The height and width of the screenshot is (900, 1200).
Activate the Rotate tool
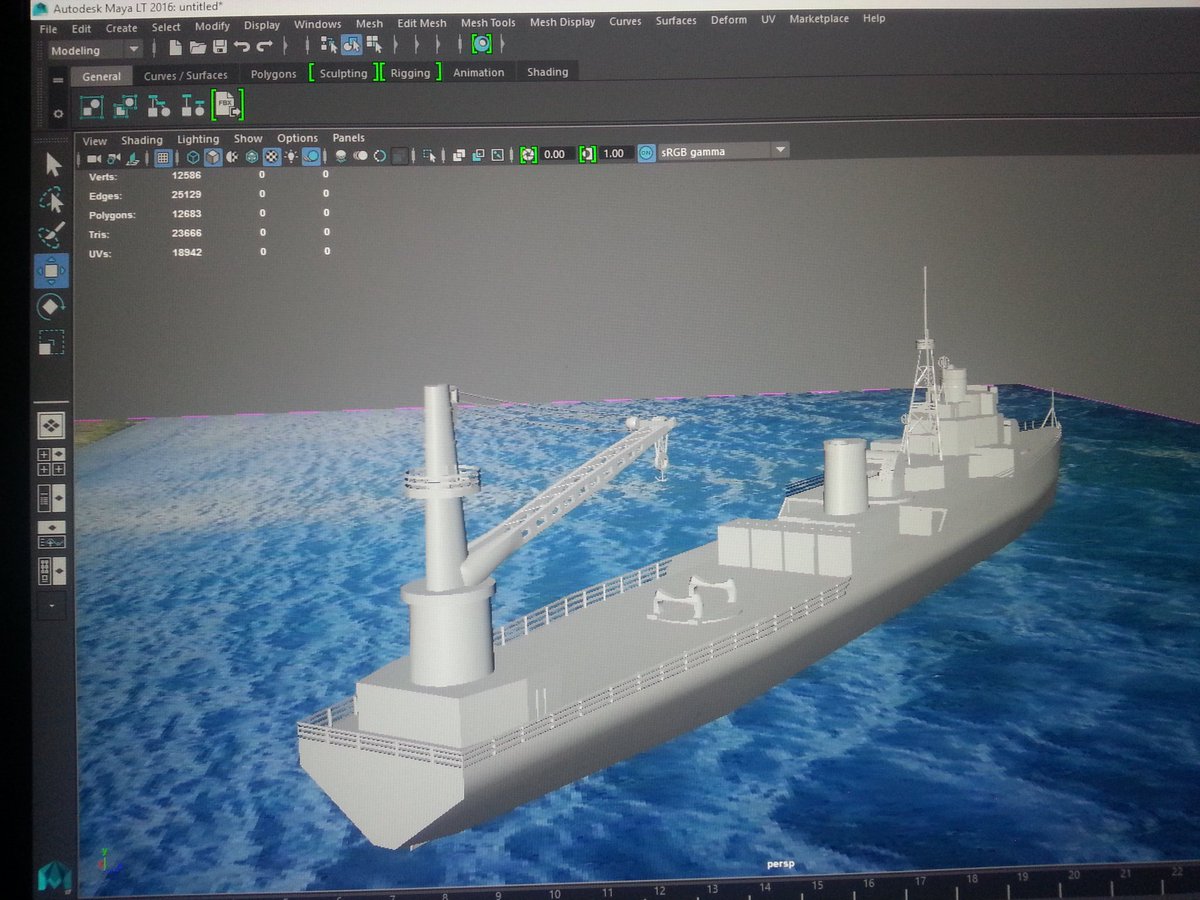52,306
